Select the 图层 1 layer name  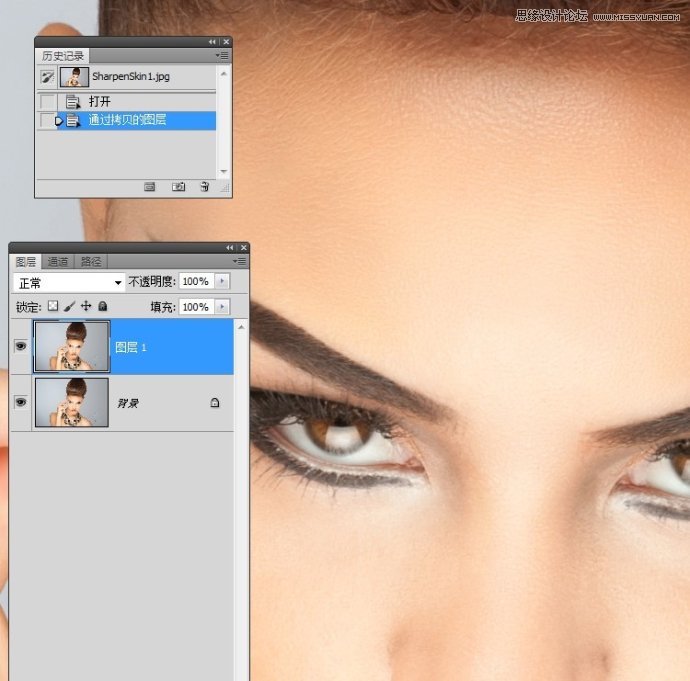[x=130, y=348]
